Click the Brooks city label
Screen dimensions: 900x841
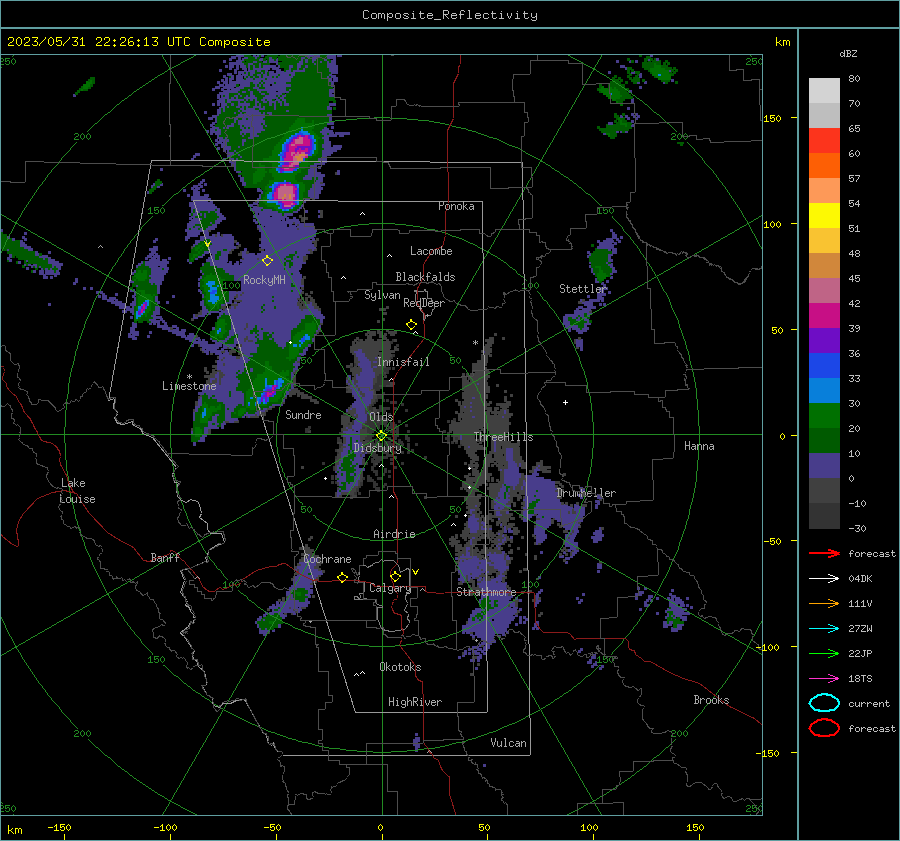point(711,700)
